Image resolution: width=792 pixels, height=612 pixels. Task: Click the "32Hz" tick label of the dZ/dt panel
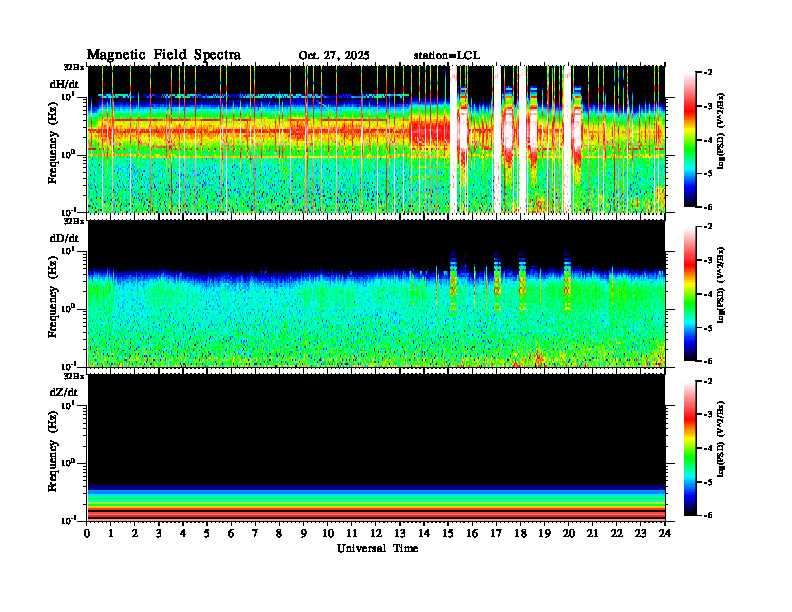pyautogui.click(x=74, y=376)
